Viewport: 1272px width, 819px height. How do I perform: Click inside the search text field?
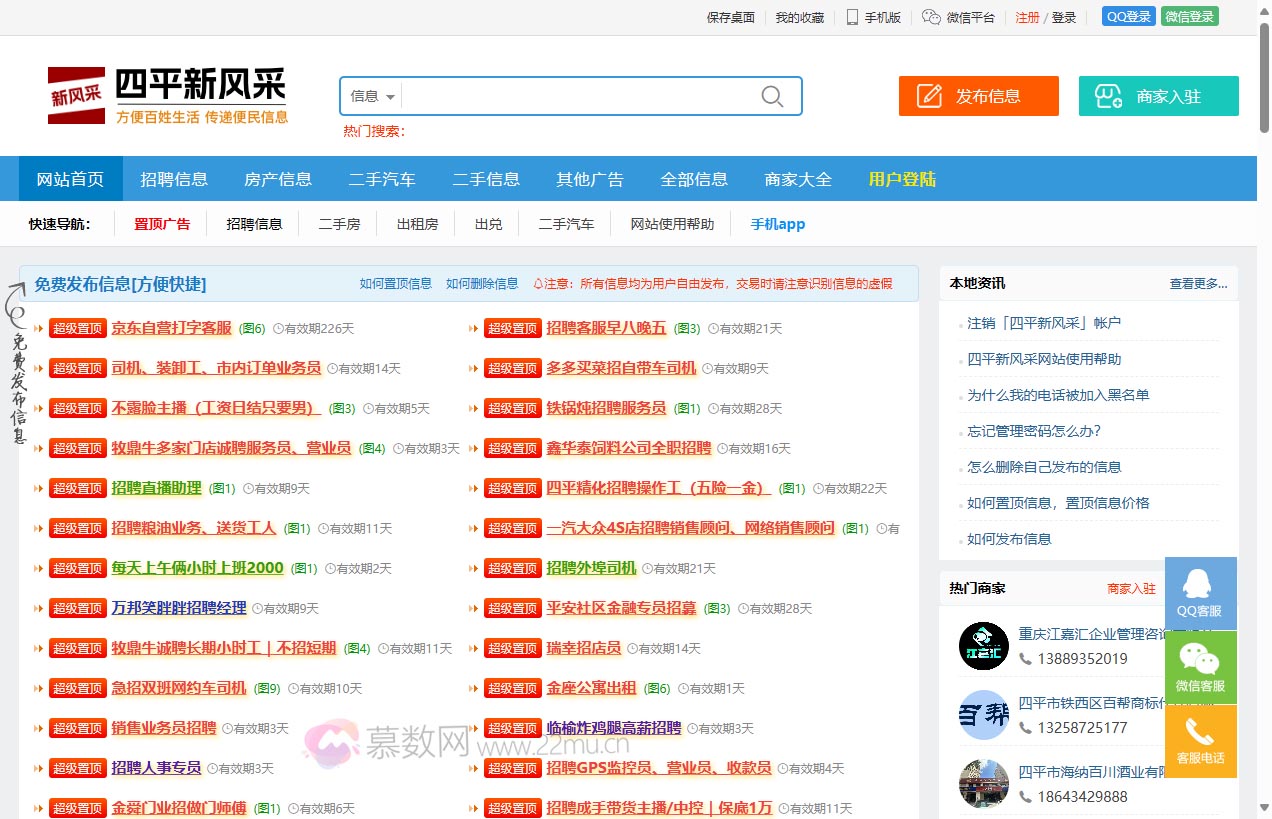pos(580,97)
